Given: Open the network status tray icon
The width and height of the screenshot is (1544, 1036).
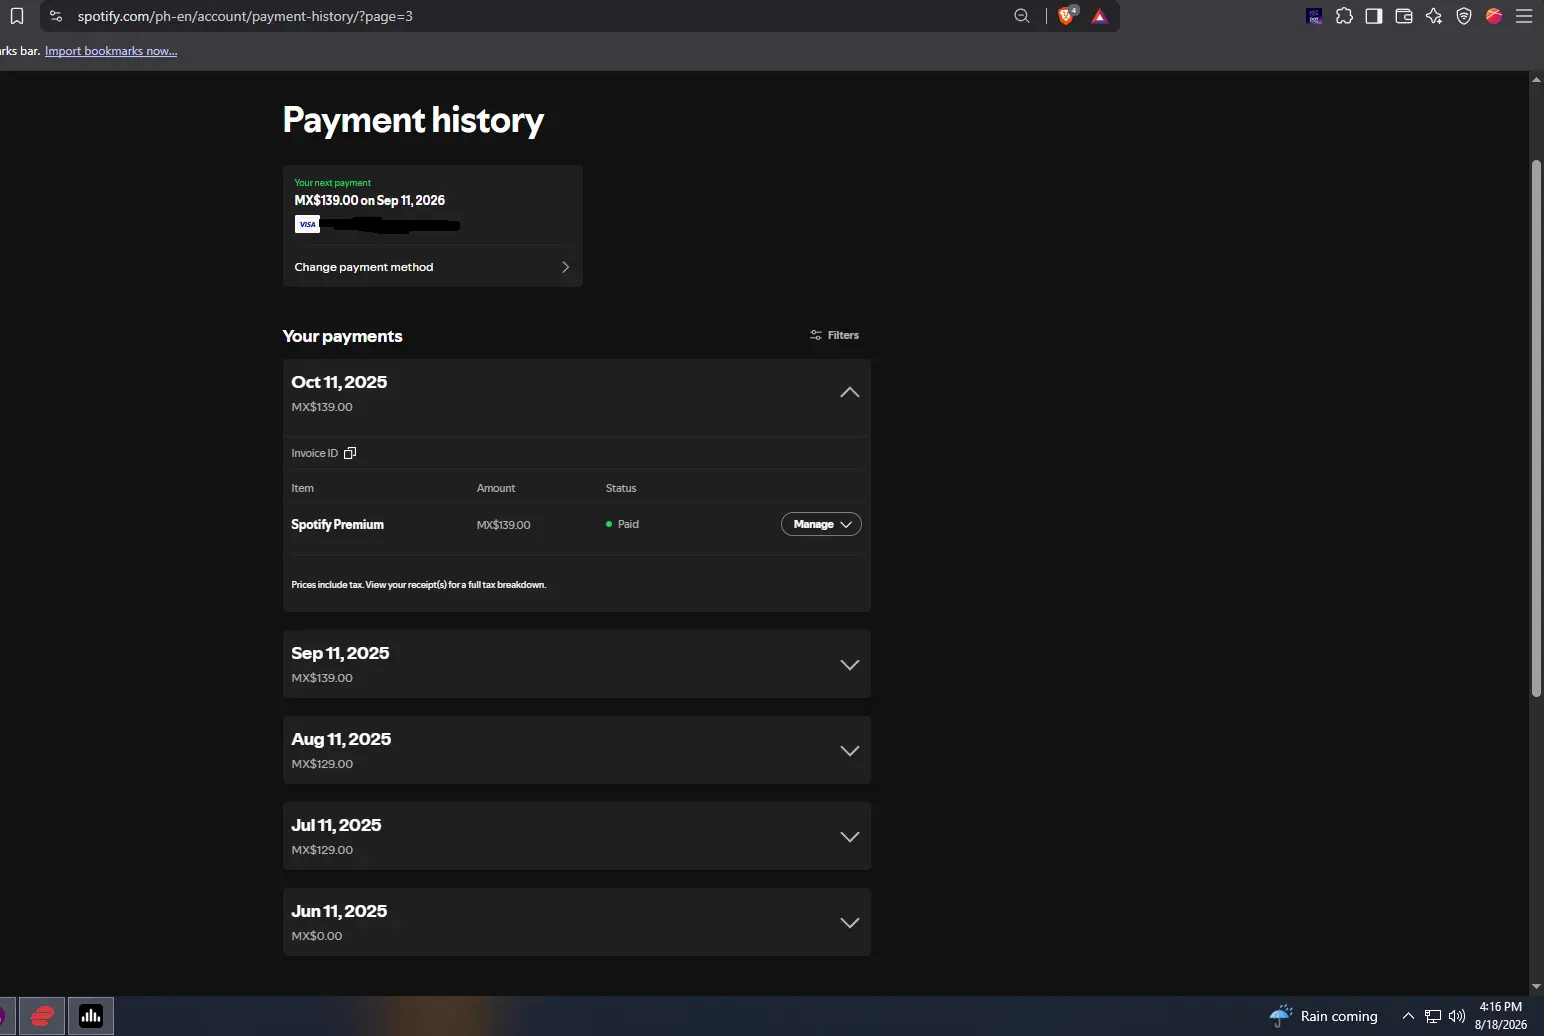Looking at the screenshot, I should click(1433, 1016).
